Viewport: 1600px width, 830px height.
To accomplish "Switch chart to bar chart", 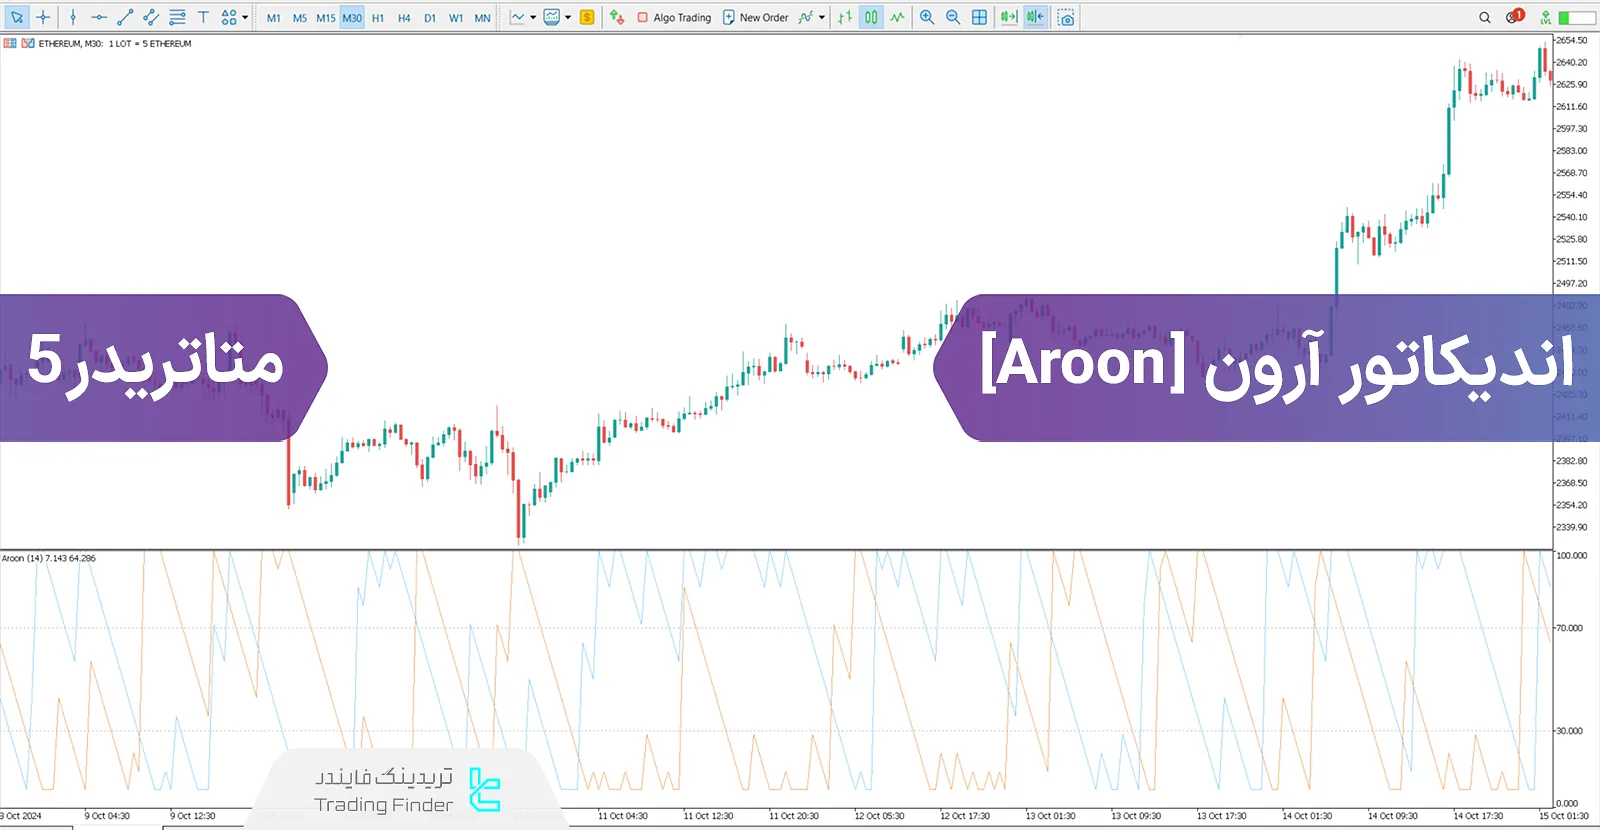I will pos(846,17).
